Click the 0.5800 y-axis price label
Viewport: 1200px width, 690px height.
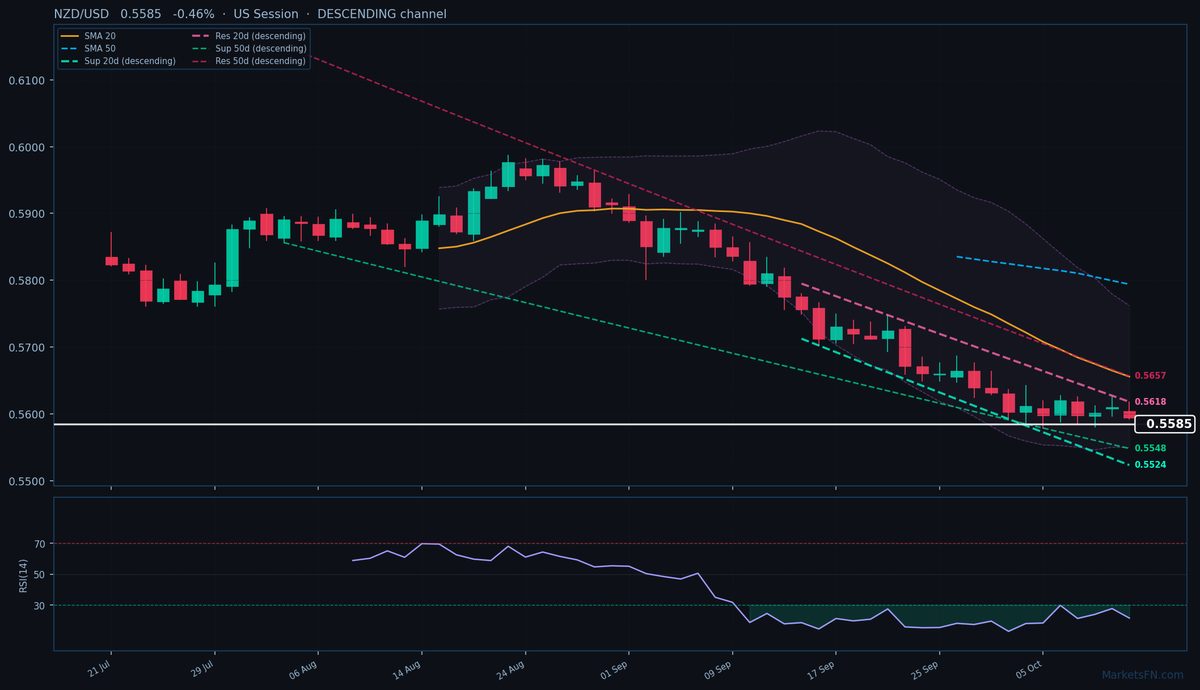pos(25,281)
